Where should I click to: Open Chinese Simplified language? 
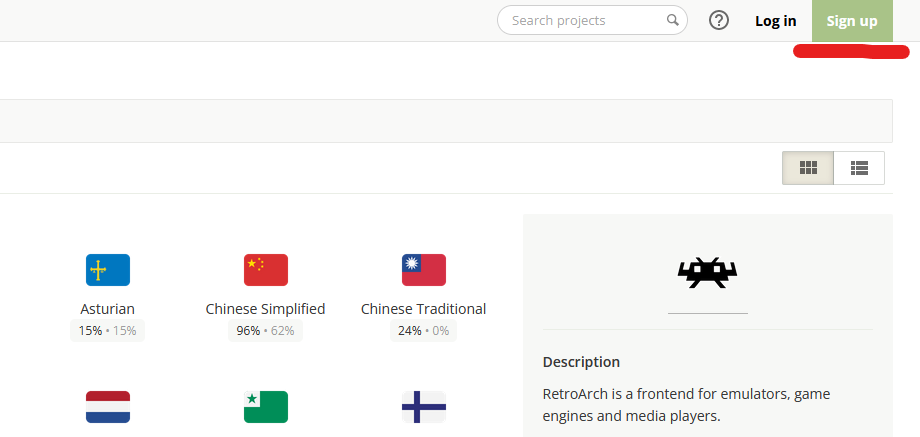pos(265,309)
